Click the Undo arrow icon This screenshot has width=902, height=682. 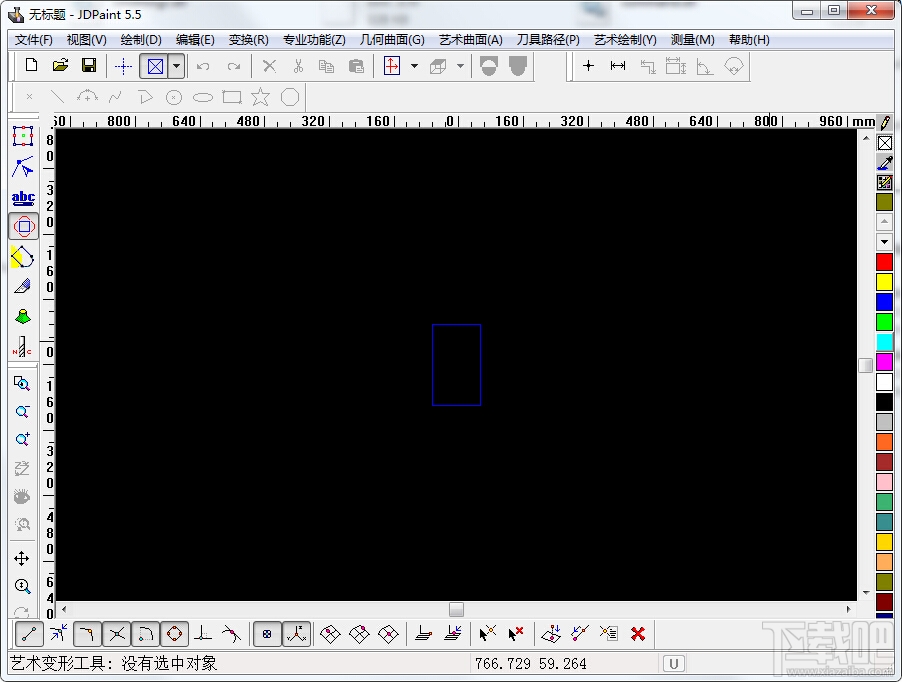pos(203,66)
